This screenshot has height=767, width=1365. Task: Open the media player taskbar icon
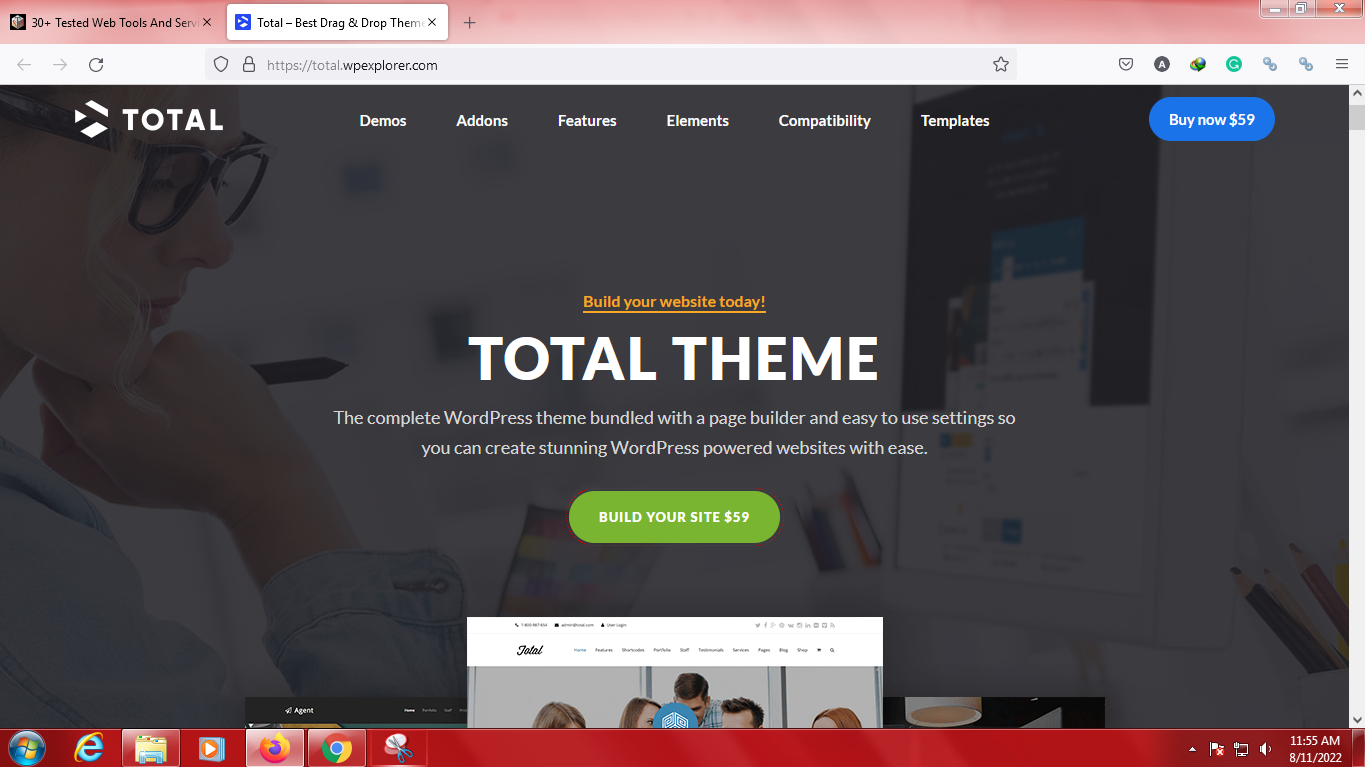(x=212, y=748)
